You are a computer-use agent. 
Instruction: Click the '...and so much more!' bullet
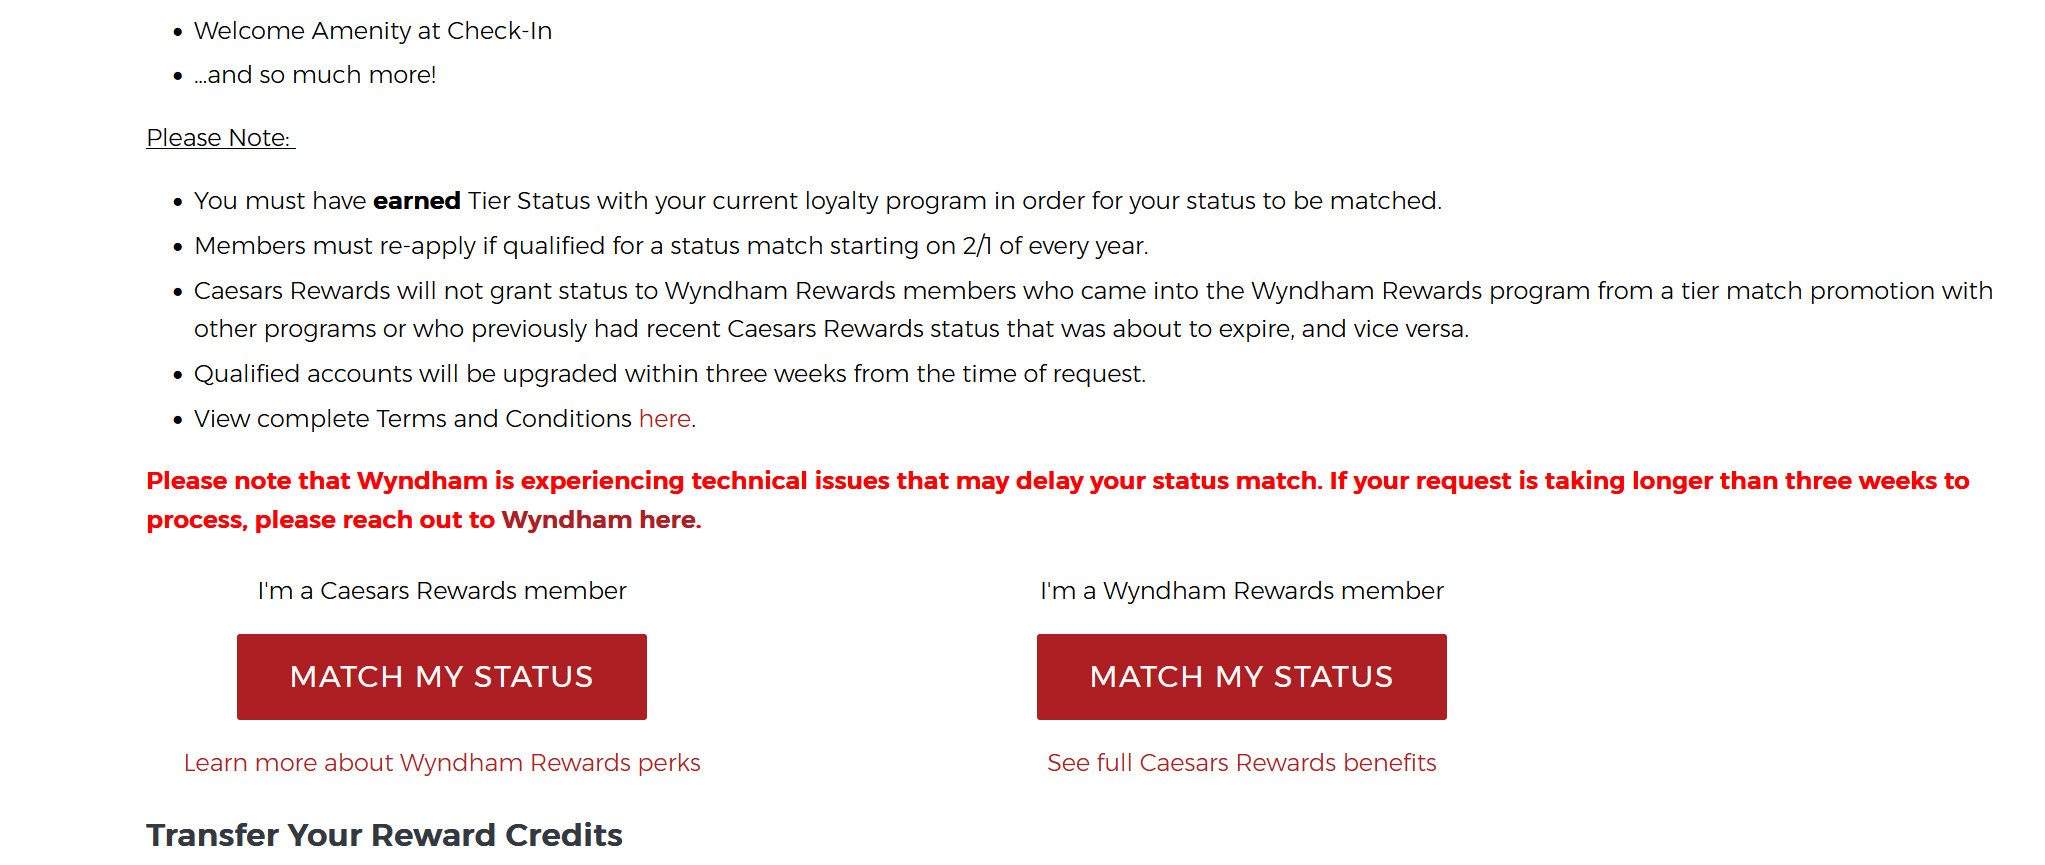315,75
